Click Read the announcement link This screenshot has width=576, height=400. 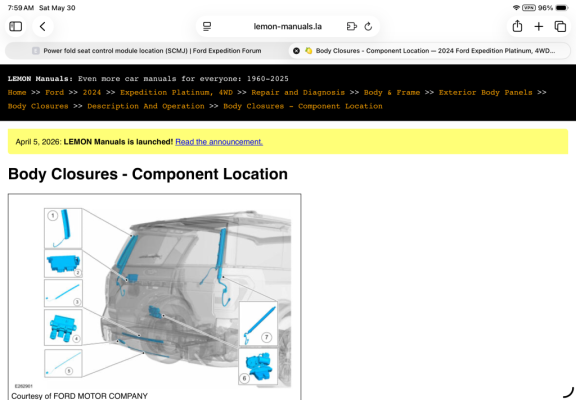coord(219,142)
